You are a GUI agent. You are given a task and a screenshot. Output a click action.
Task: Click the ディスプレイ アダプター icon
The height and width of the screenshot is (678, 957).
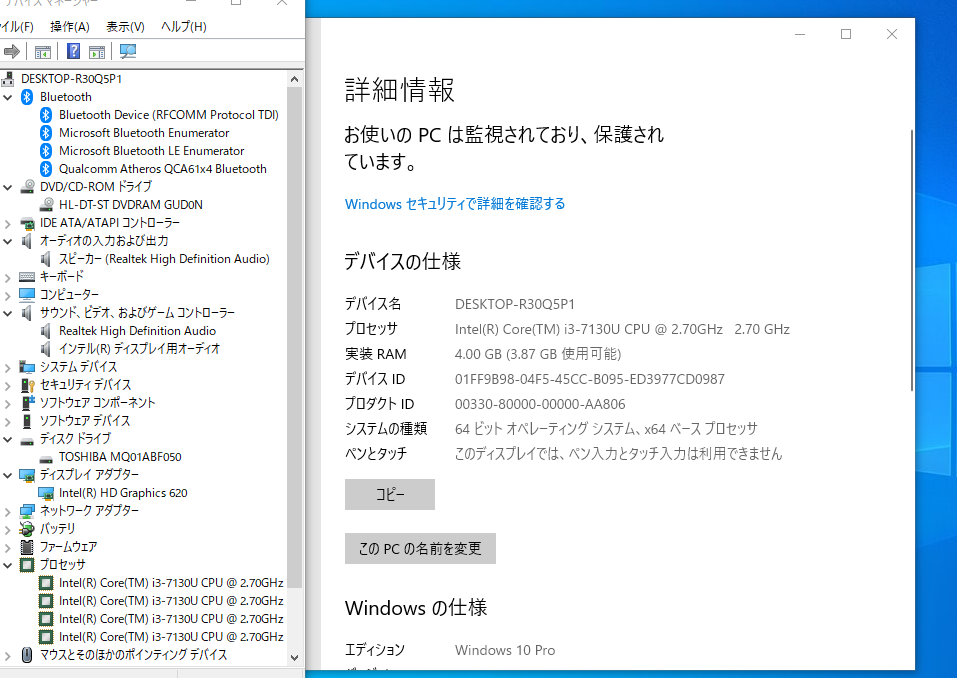27,475
